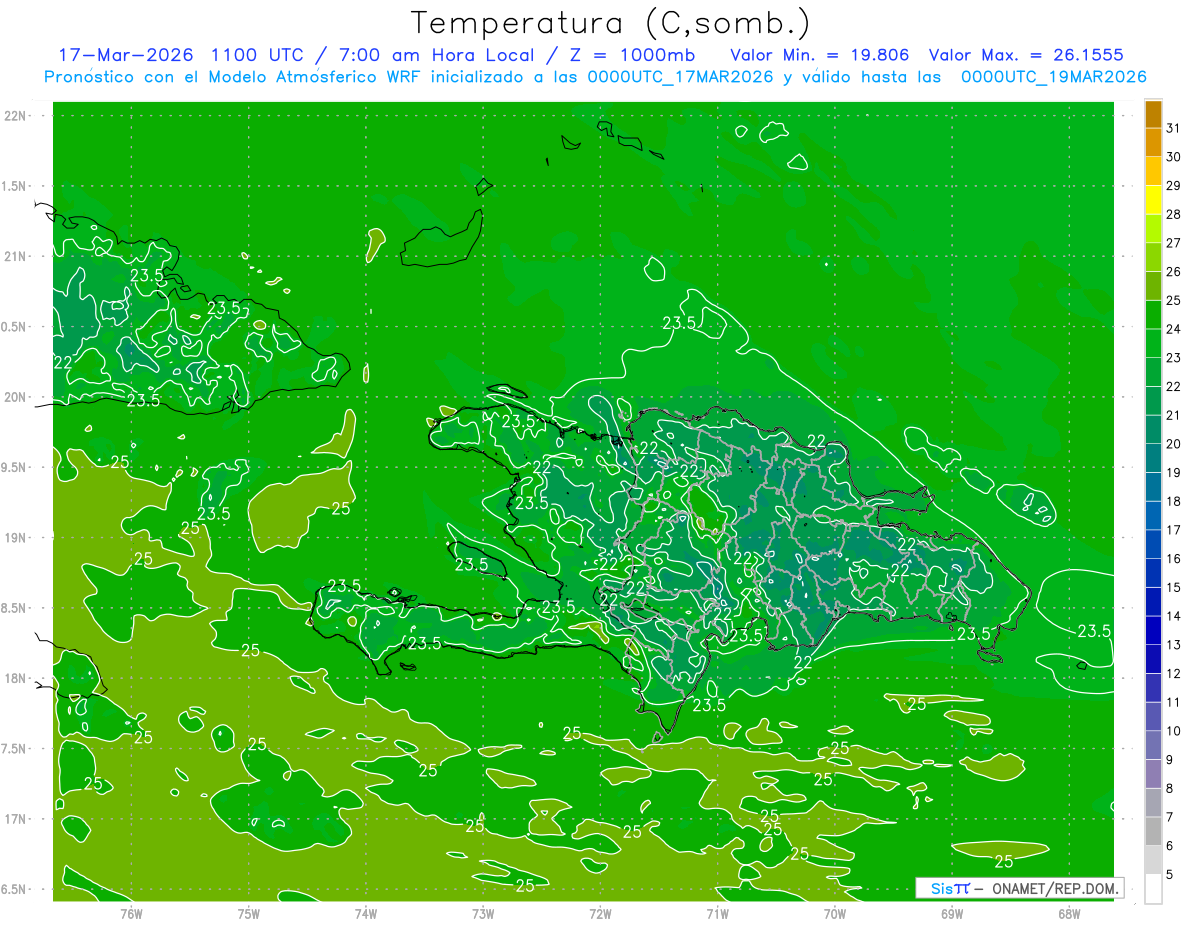
Task: Click colorbar label '18'
Action: pyautogui.click(x=1174, y=501)
